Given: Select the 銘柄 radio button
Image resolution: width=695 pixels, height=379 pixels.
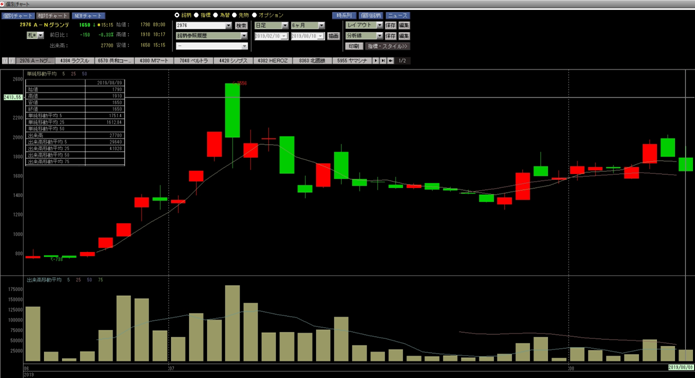Looking at the screenshot, I should pos(177,15).
